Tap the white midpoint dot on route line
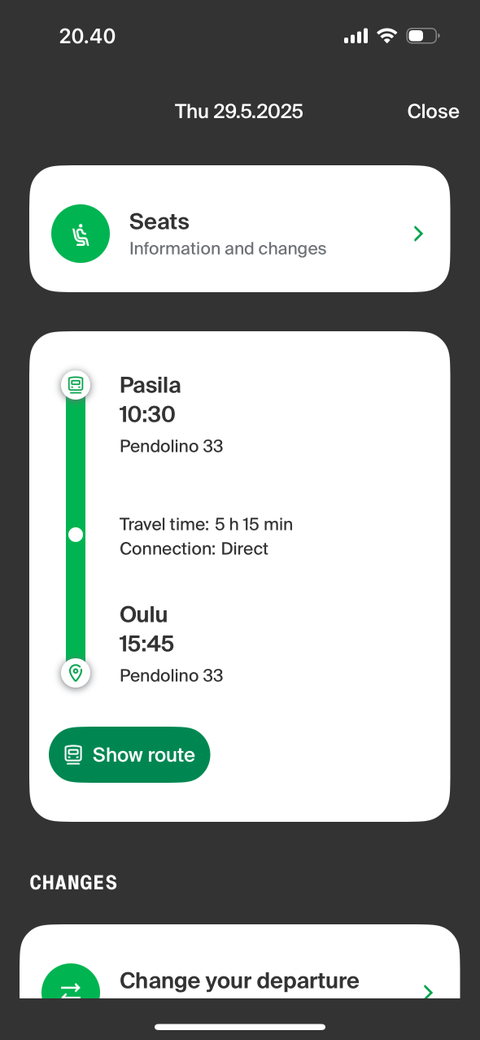Viewport: 480px width, 1040px height. pyautogui.click(x=76, y=535)
